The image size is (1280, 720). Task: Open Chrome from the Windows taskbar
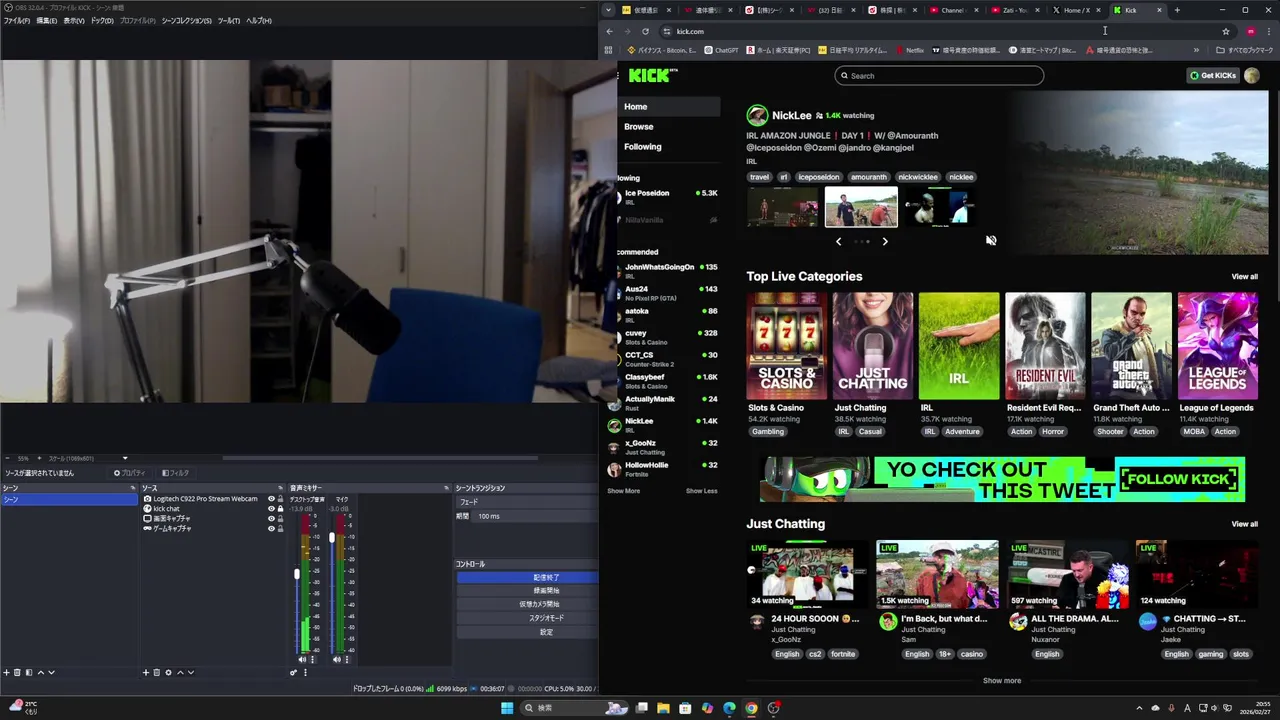(x=751, y=708)
